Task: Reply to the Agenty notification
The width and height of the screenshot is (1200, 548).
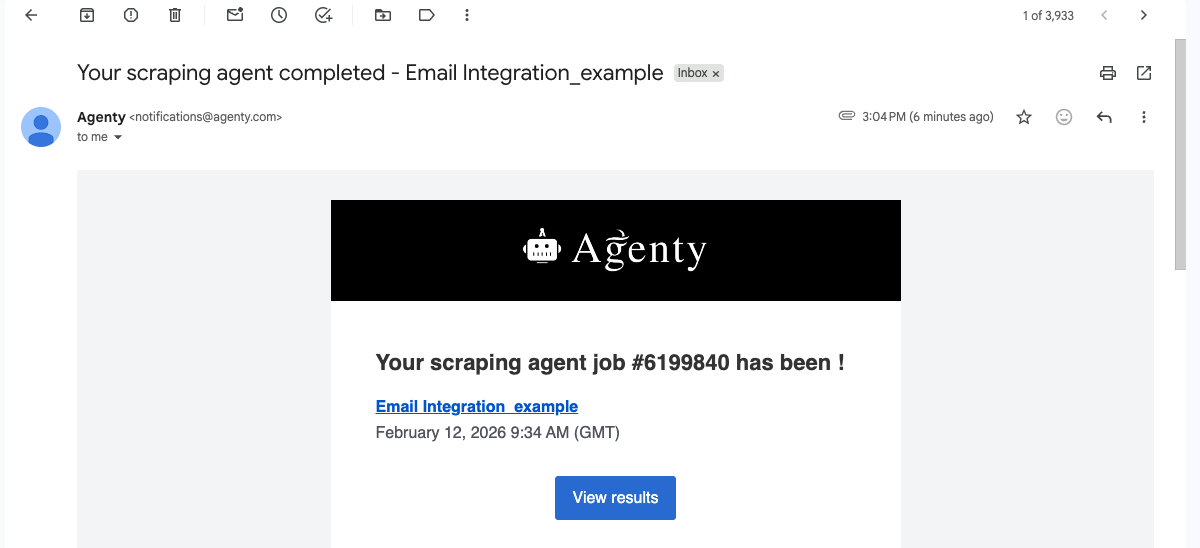Action: pos(1104,117)
